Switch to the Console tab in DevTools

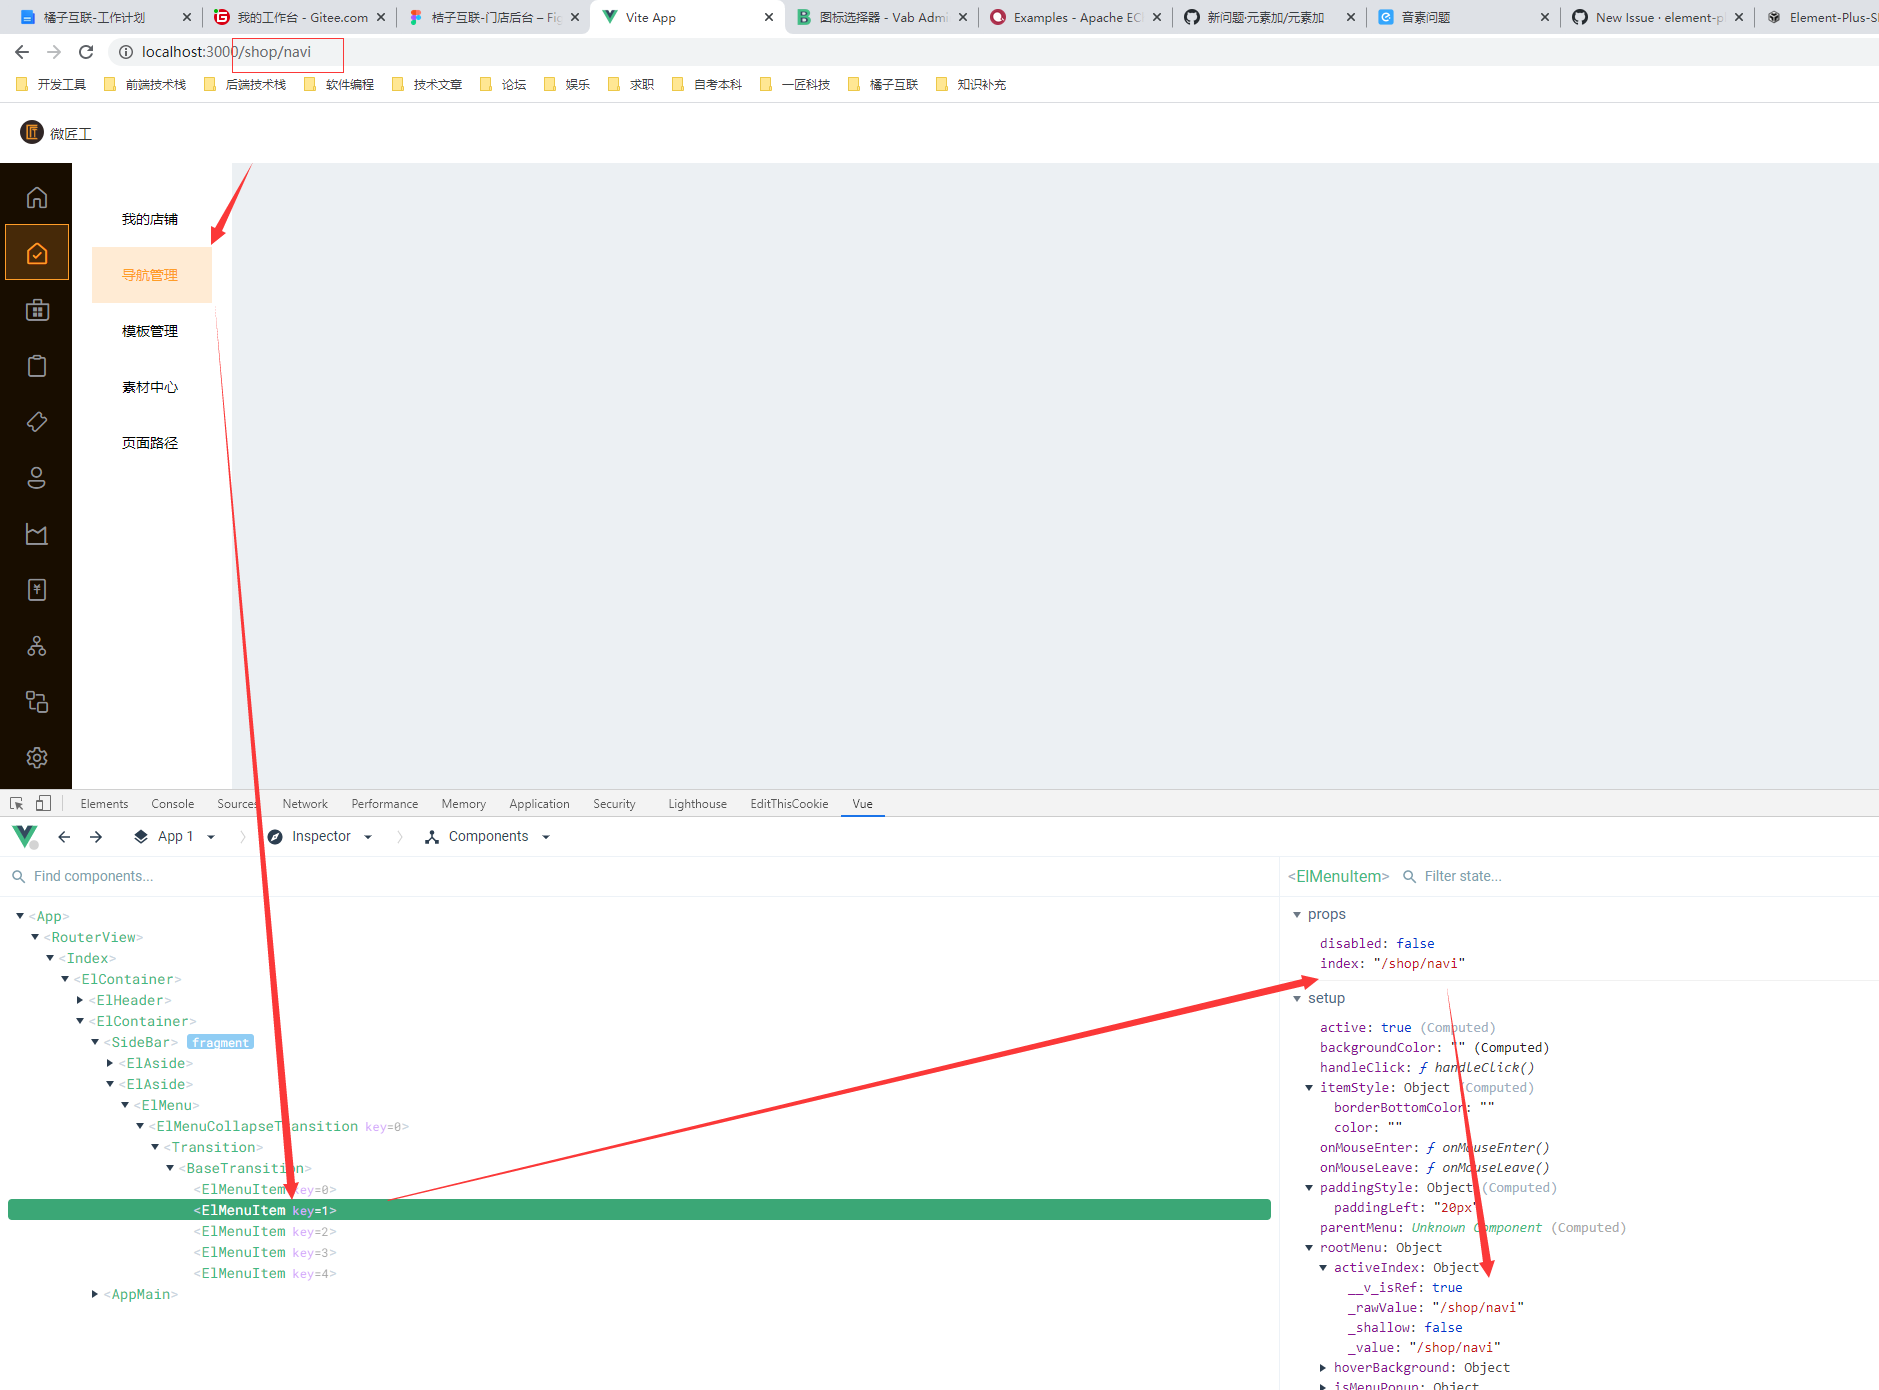[x=173, y=804]
